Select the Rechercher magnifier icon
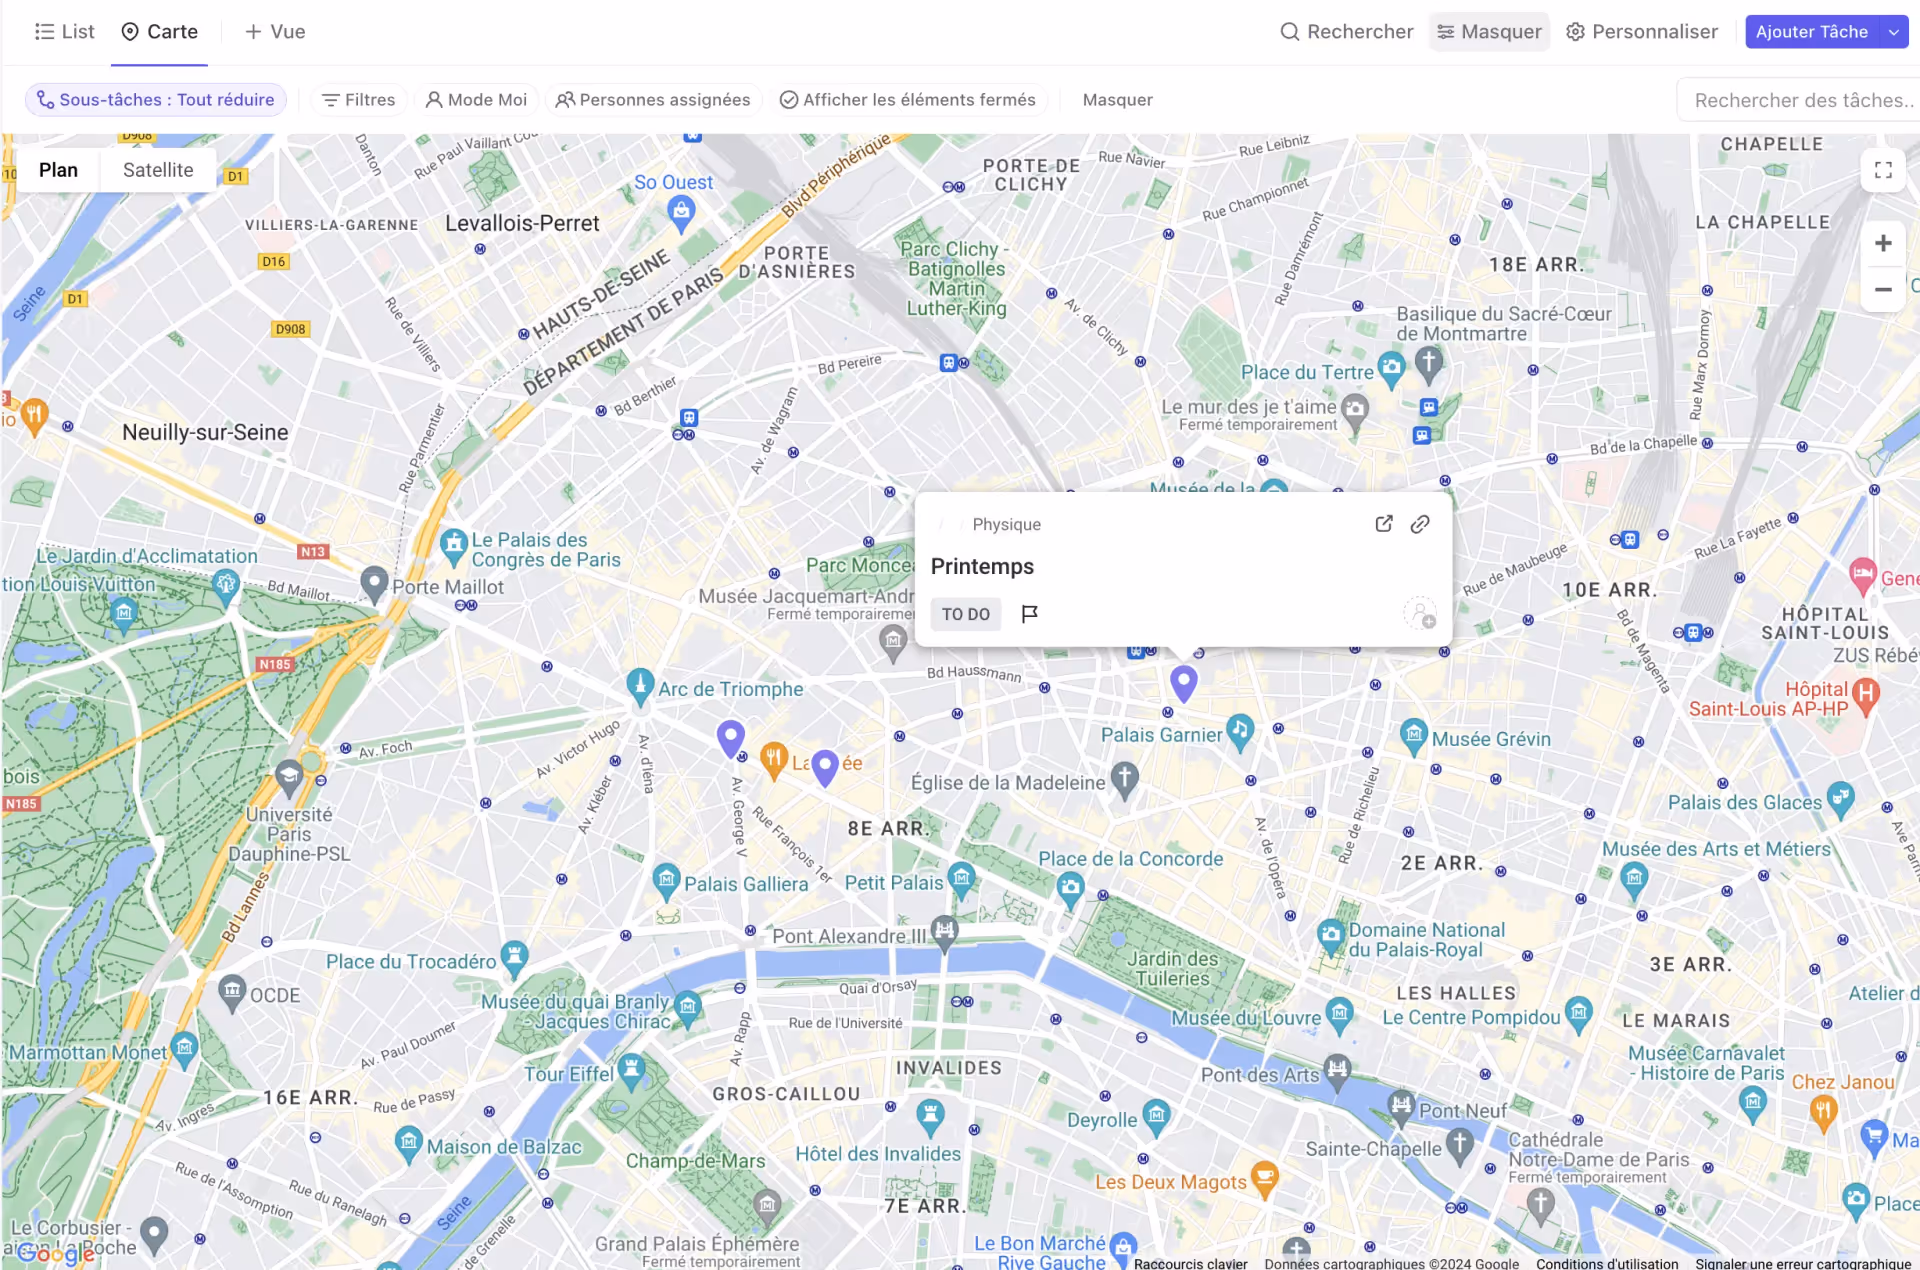 click(x=1288, y=31)
